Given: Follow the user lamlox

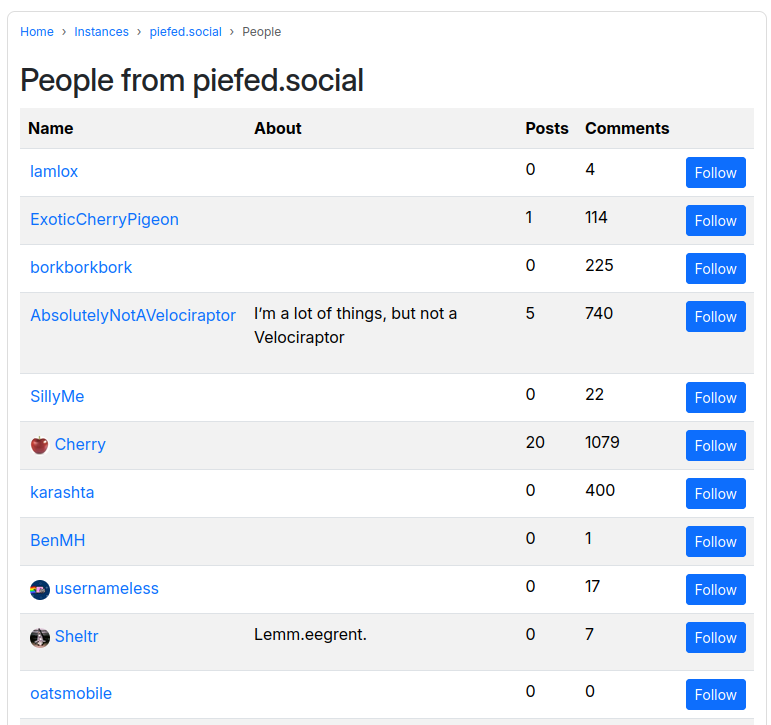Looking at the screenshot, I should [x=715, y=173].
